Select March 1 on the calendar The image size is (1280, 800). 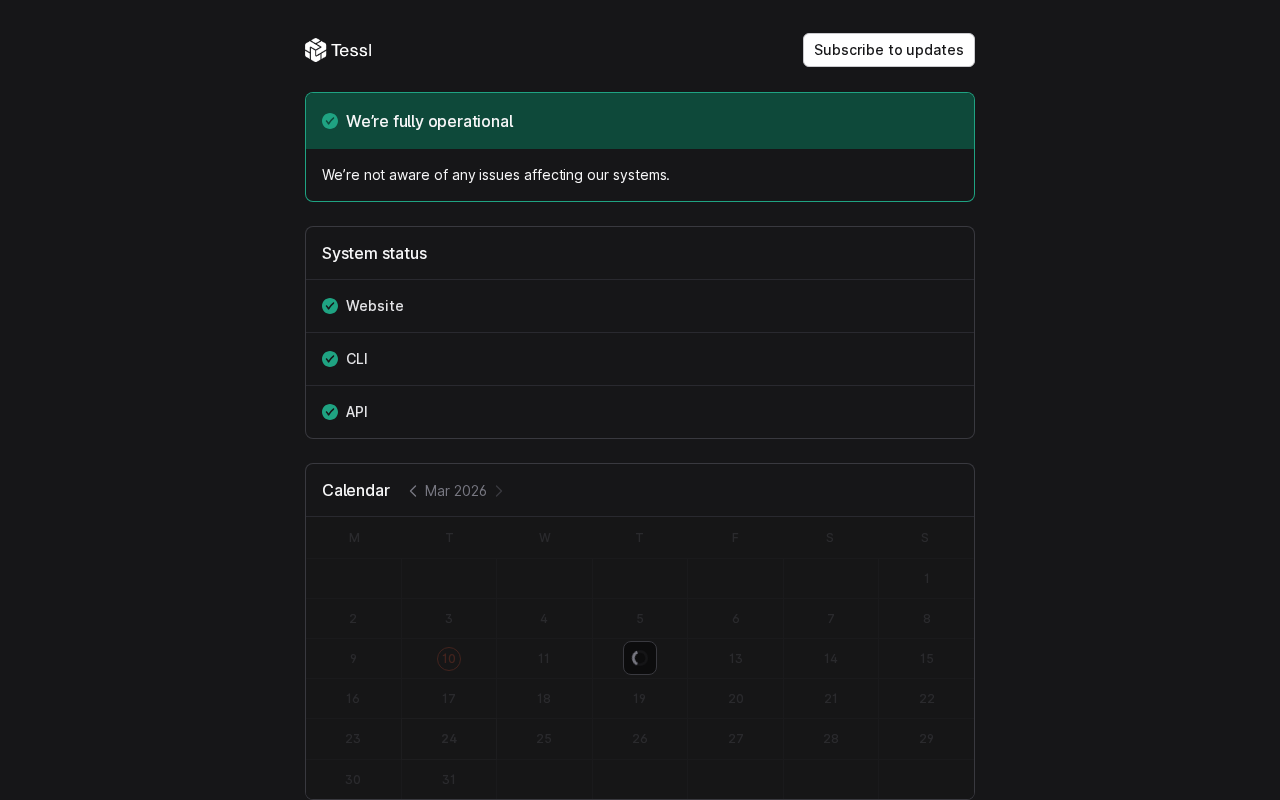[927, 578]
